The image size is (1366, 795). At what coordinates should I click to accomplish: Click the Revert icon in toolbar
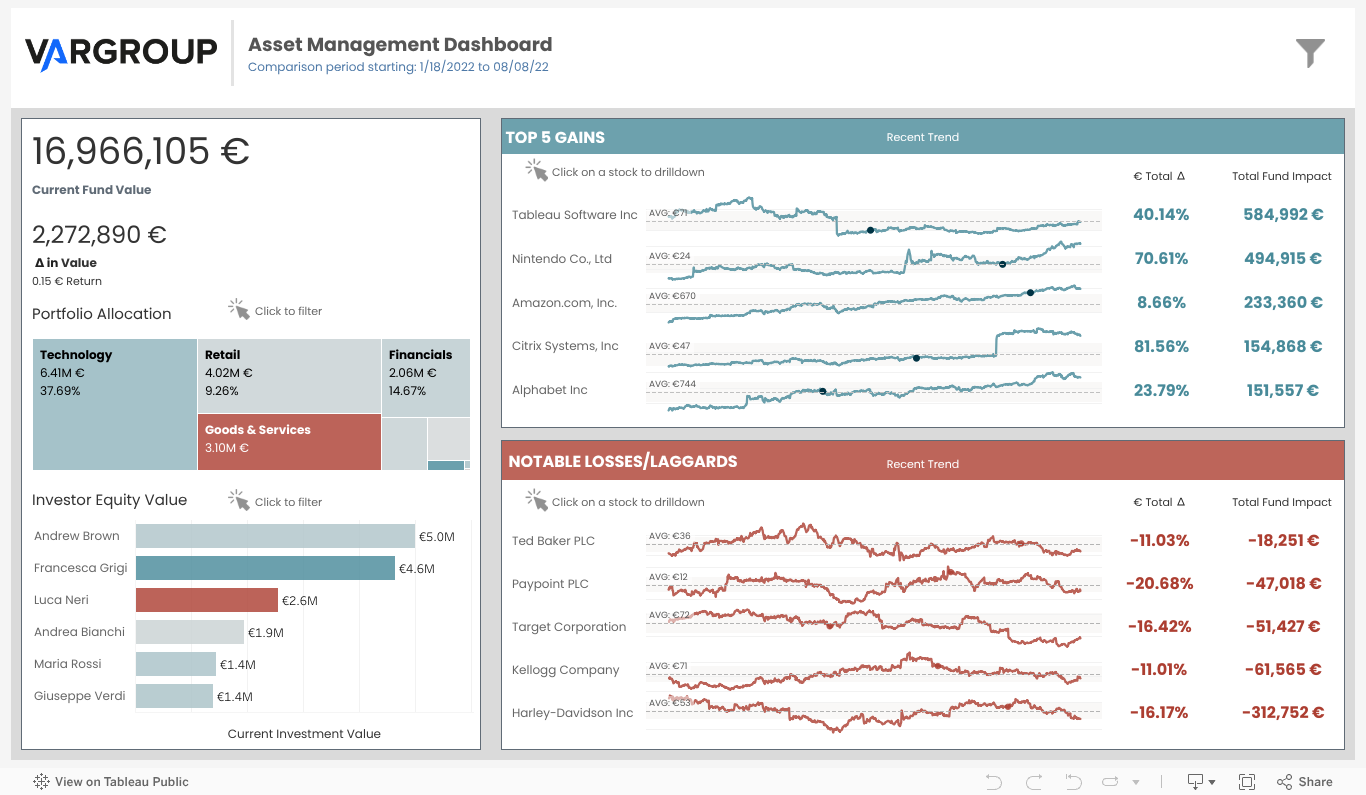coord(1073,782)
